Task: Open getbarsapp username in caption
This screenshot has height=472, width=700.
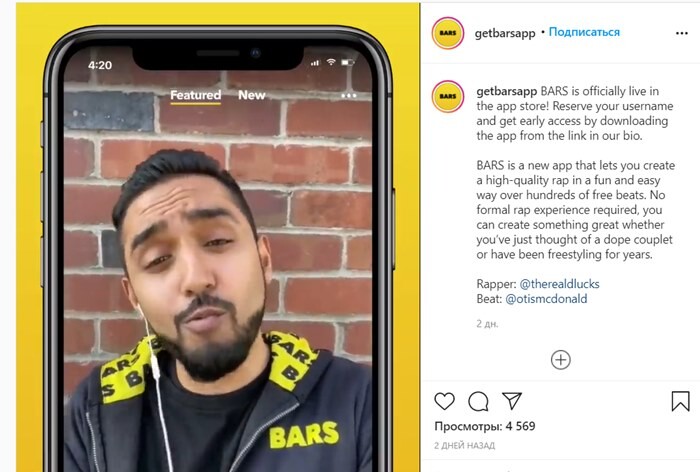Action: click(506, 91)
